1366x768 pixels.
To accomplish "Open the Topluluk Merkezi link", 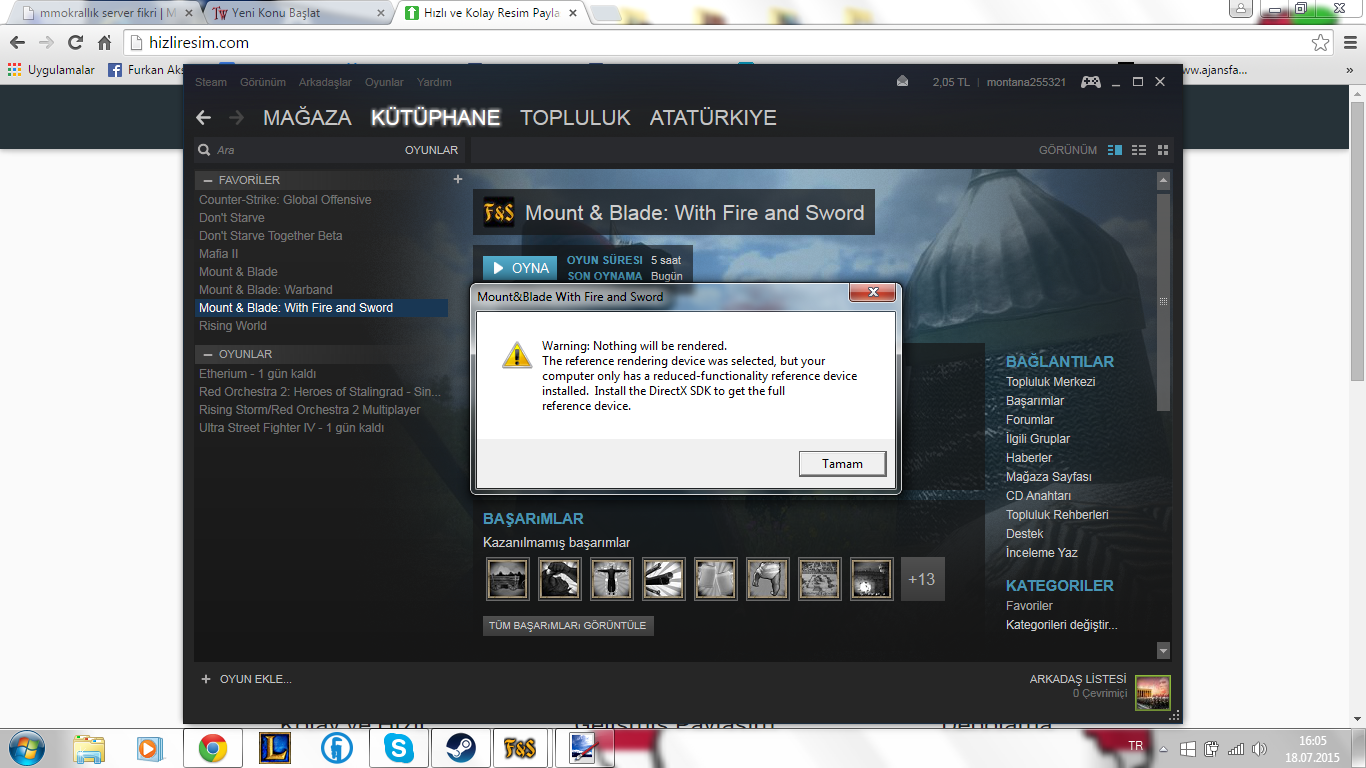I will click(x=1050, y=382).
